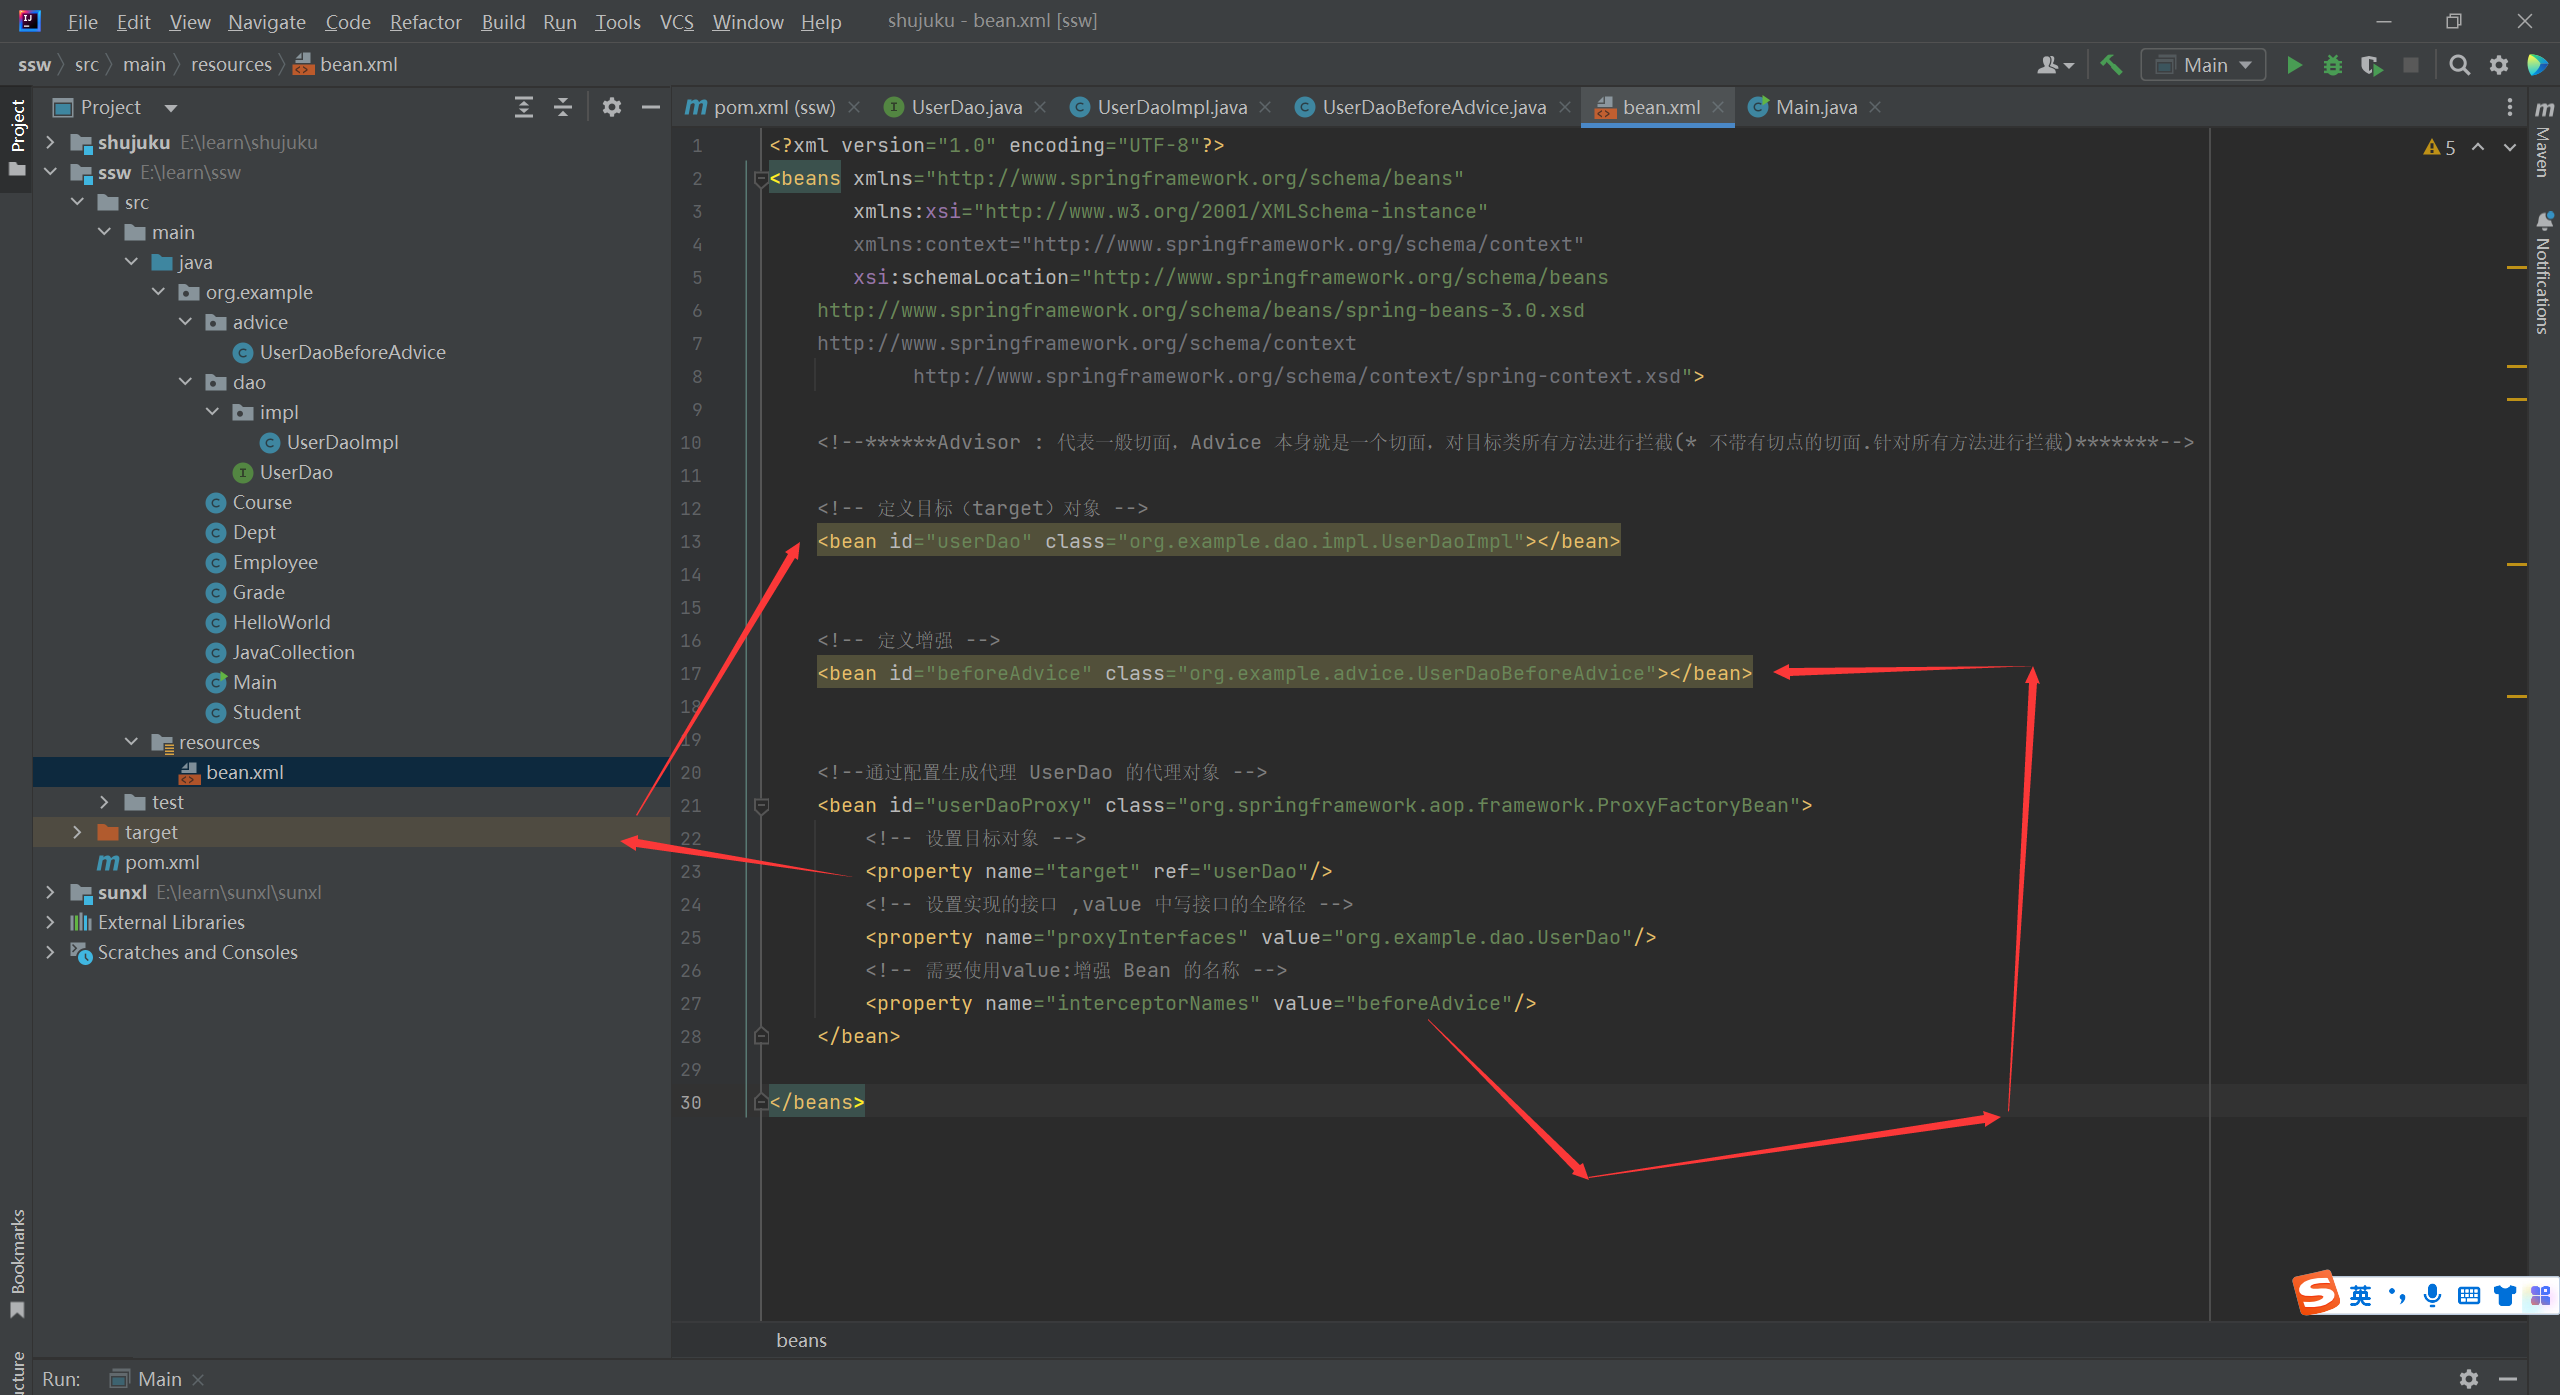2560x1395 pixels.
Task: Click the green Run button
Action: click(2294, 65)
